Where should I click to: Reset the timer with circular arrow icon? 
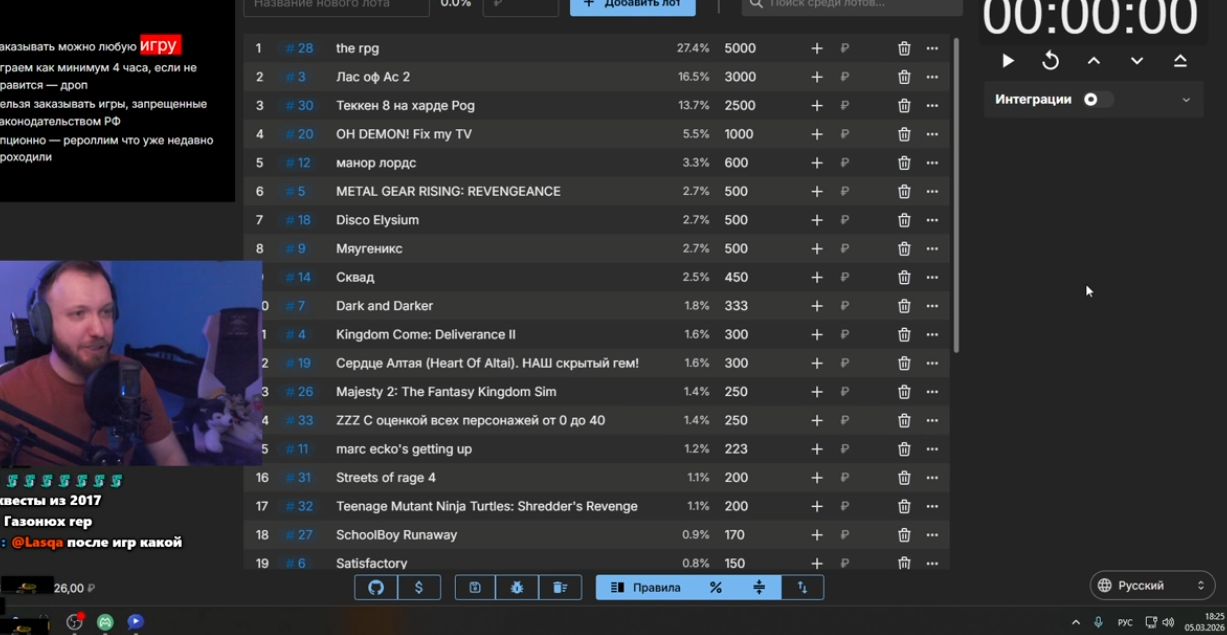[x=1051, y=61]
